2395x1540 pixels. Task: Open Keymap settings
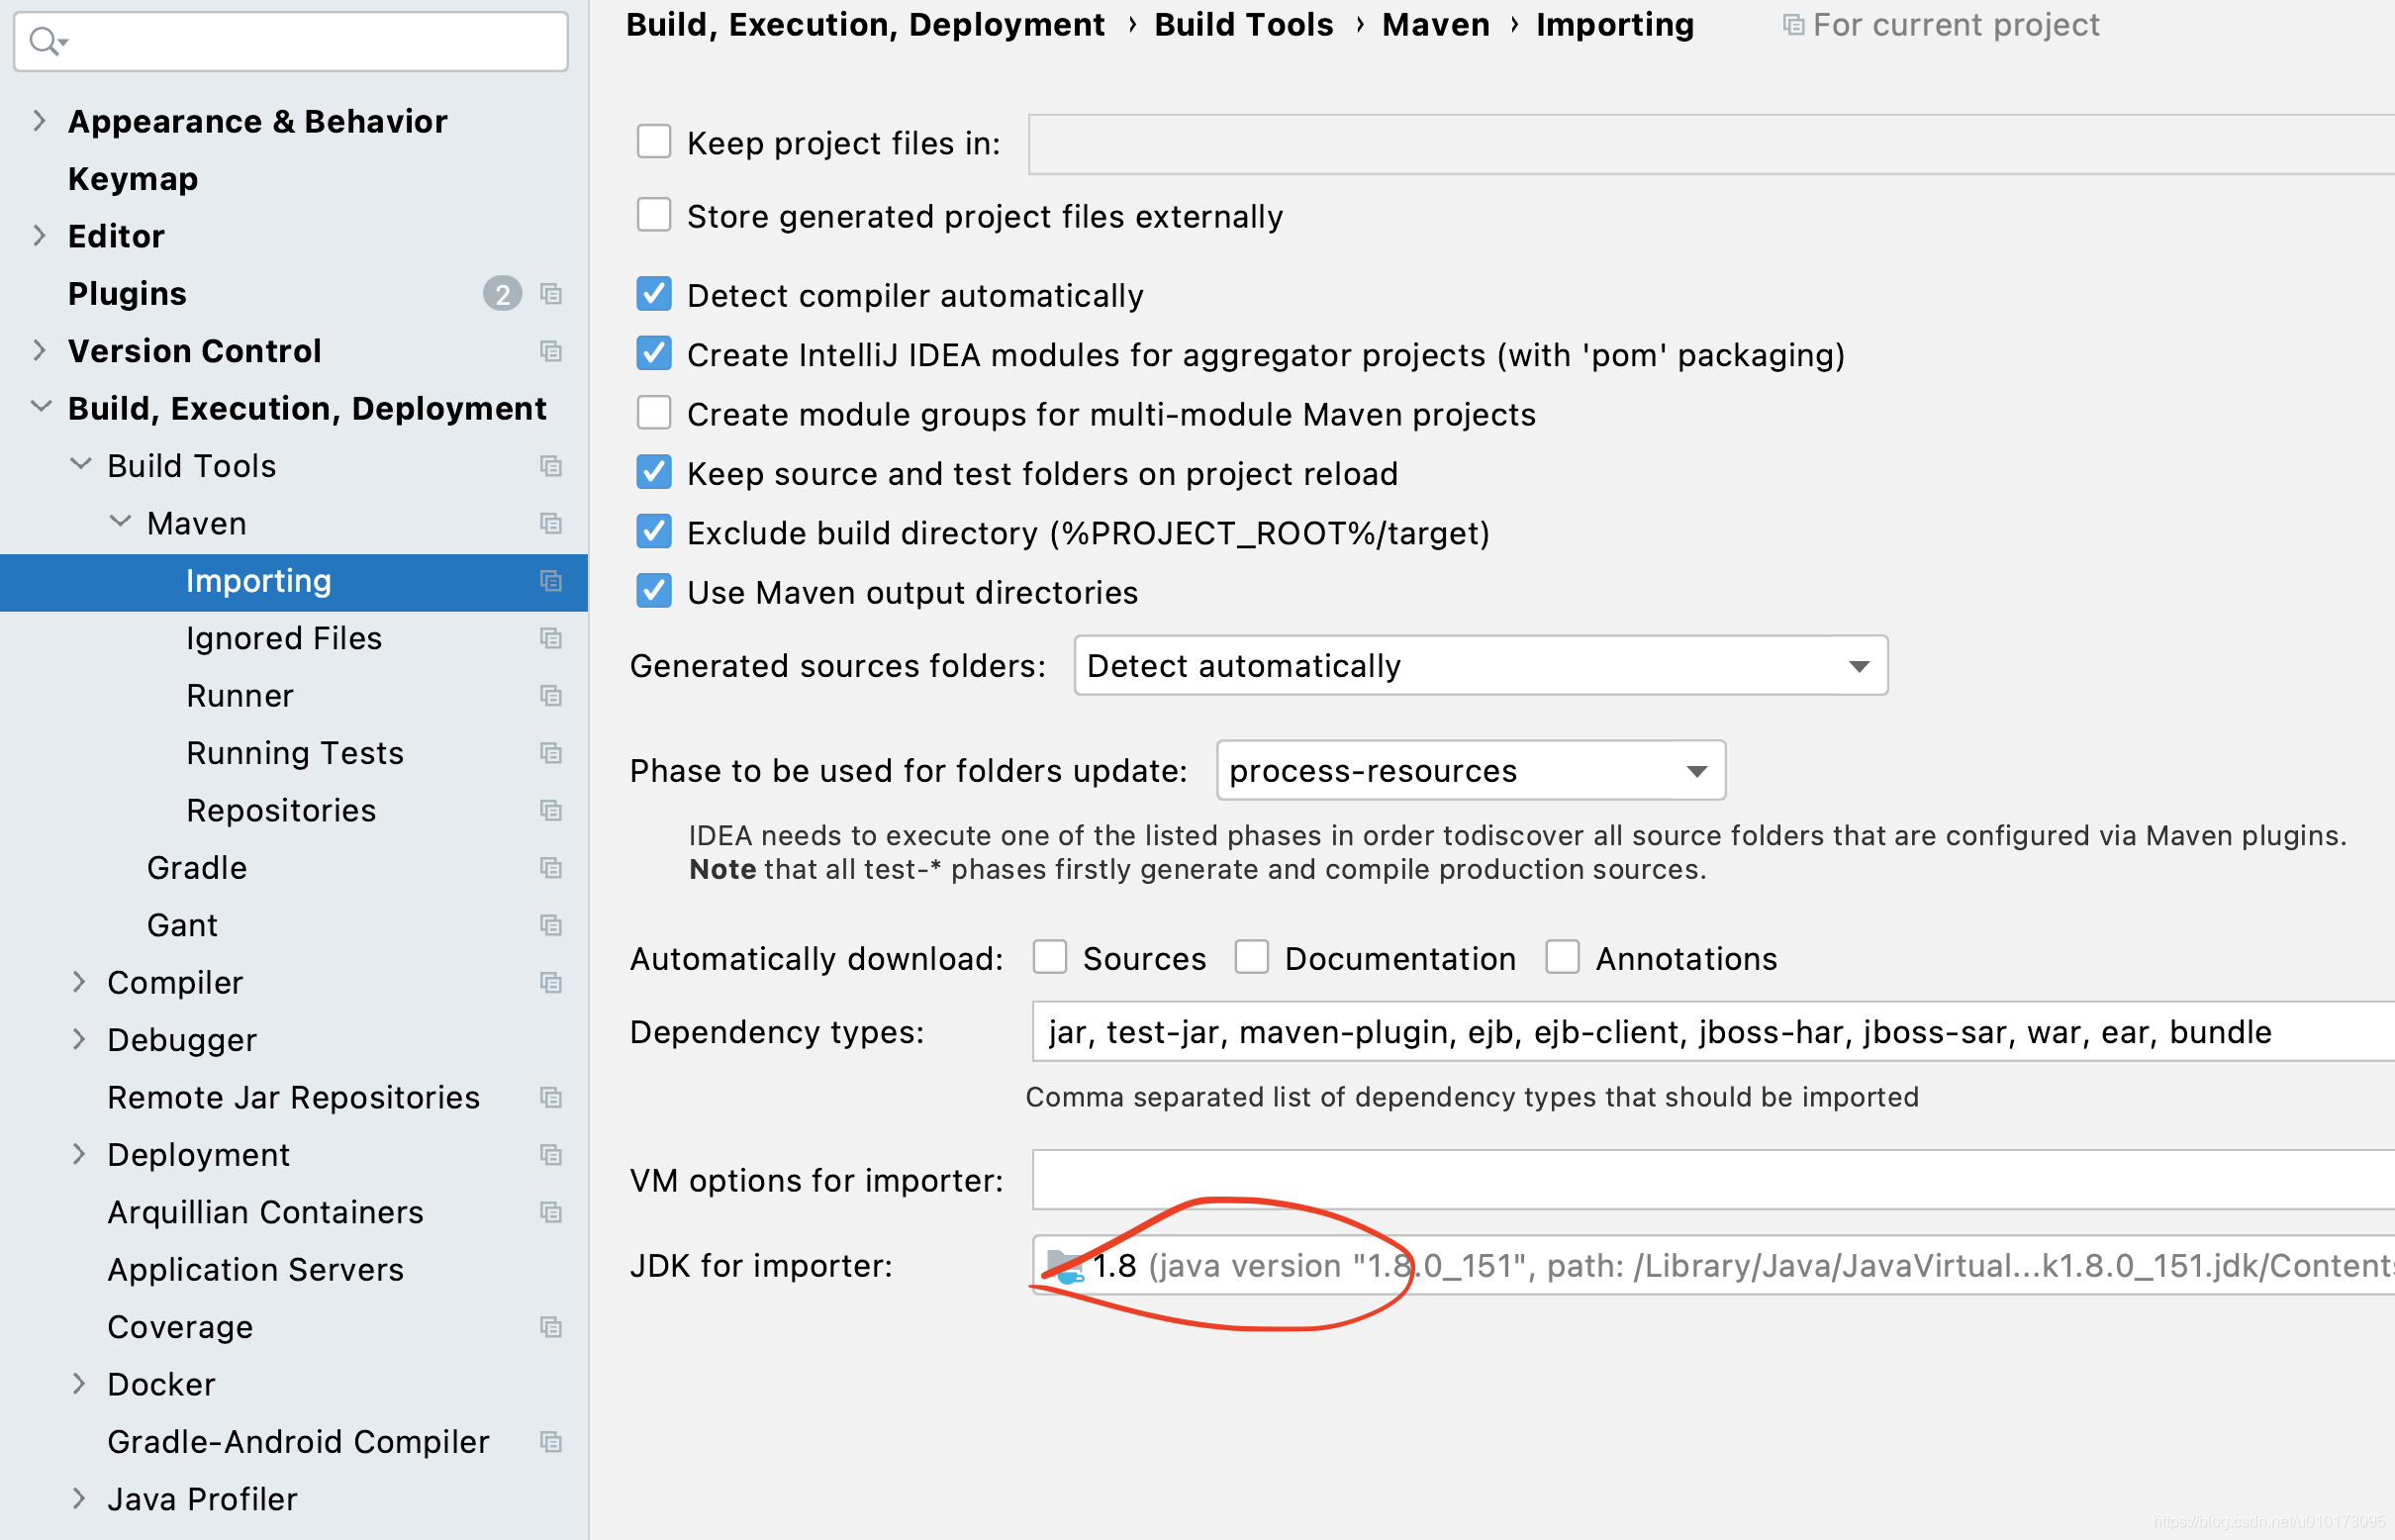133,179
